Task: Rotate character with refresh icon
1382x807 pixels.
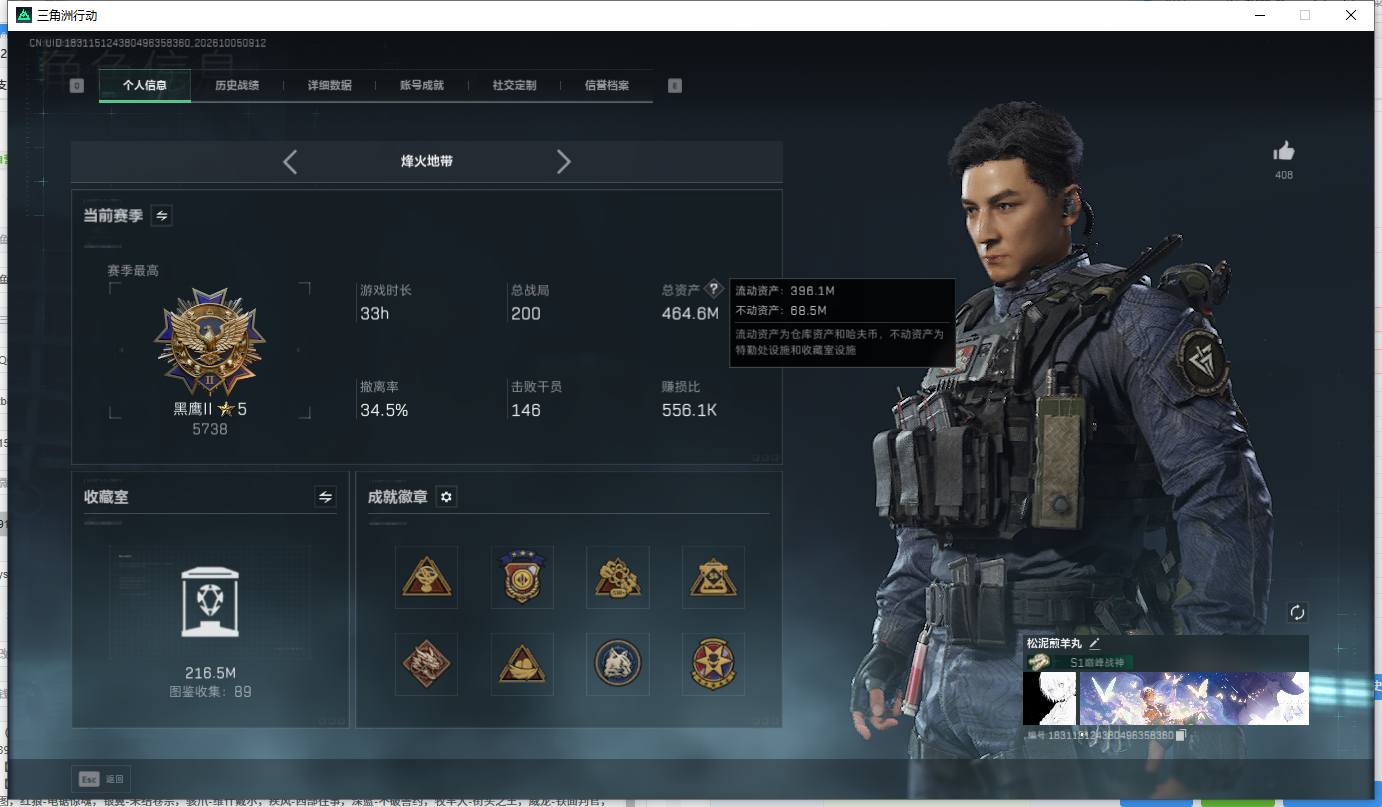Action: coord(1298,612)
